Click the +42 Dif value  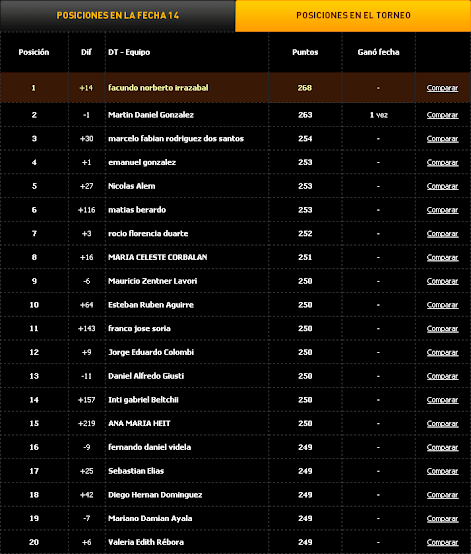(x=87, y=495)
